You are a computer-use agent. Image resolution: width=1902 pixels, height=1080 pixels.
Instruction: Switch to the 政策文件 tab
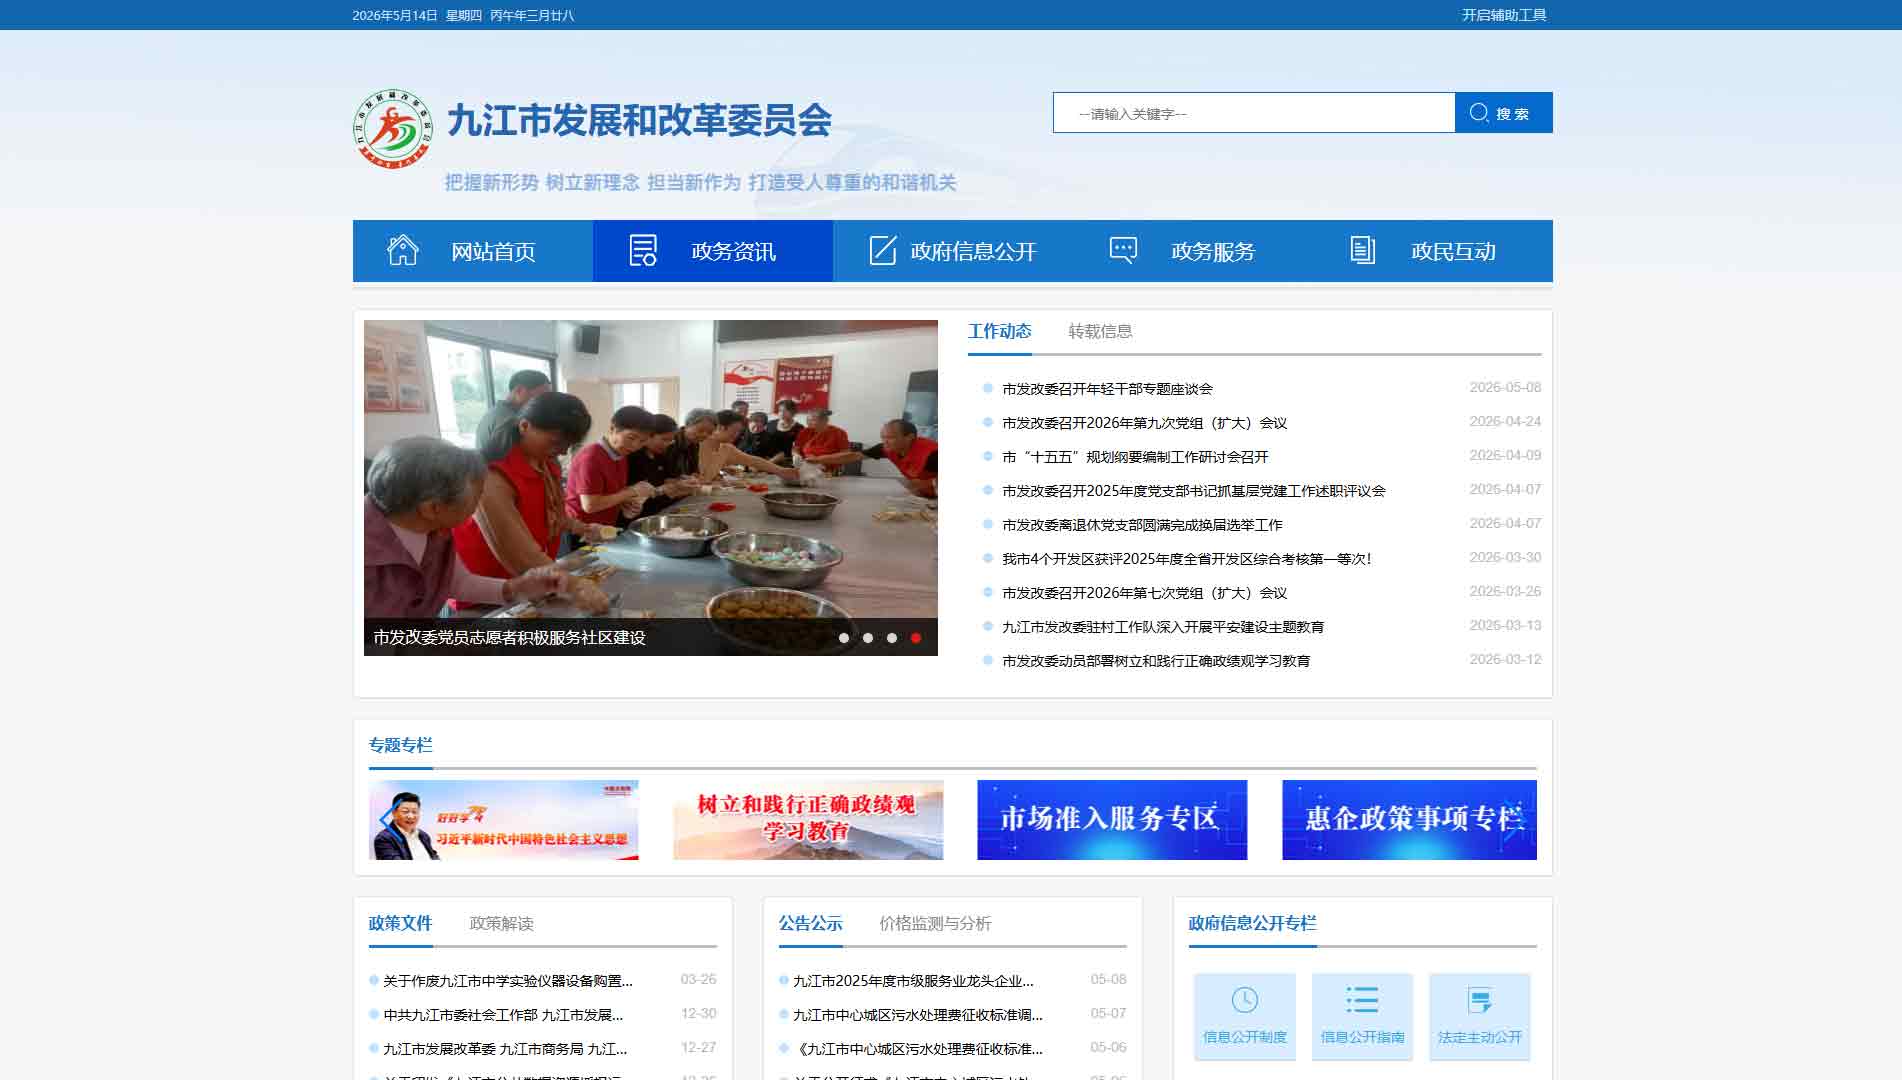tap(400, 923)
